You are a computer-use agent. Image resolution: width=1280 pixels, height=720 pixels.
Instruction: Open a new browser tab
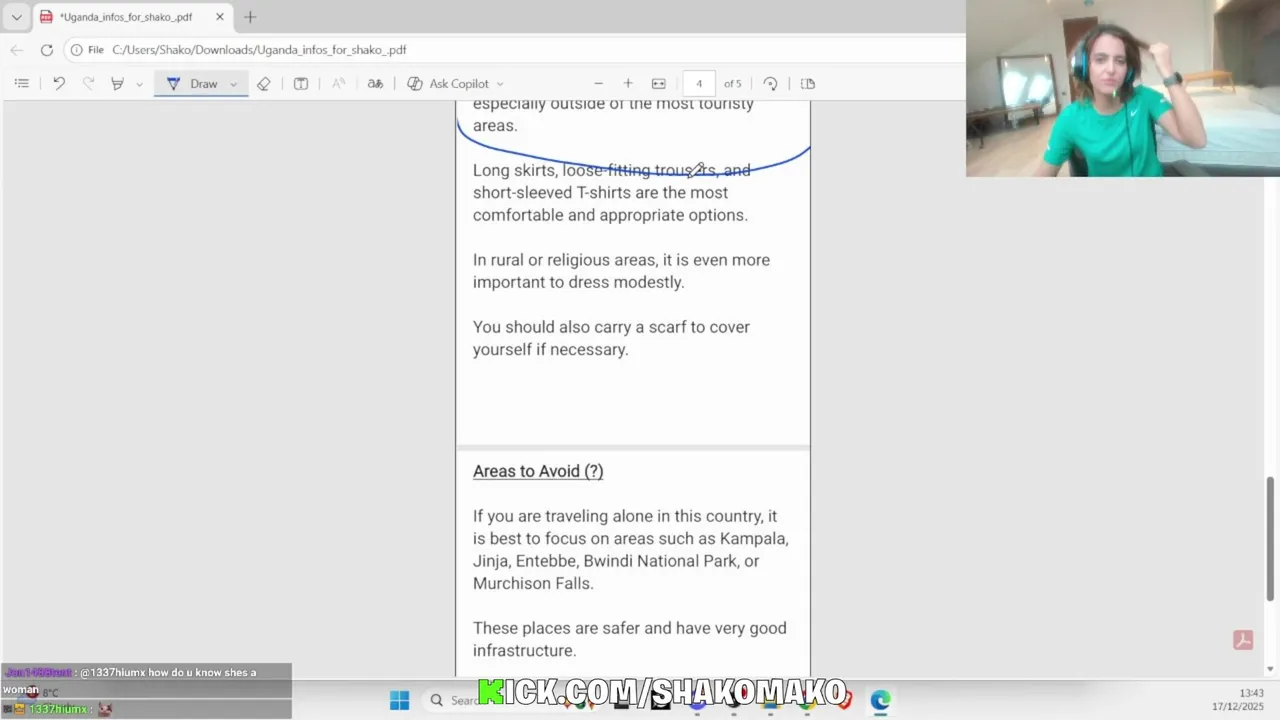tap(250, 17)
